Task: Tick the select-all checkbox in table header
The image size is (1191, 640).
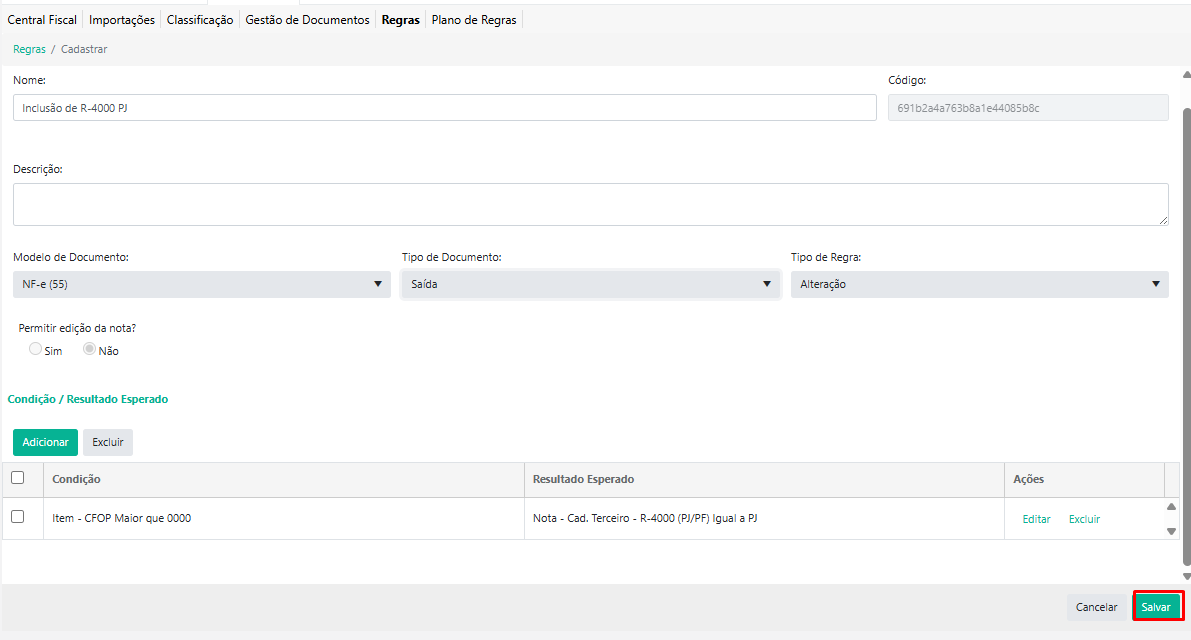Action: click(17, 478)
